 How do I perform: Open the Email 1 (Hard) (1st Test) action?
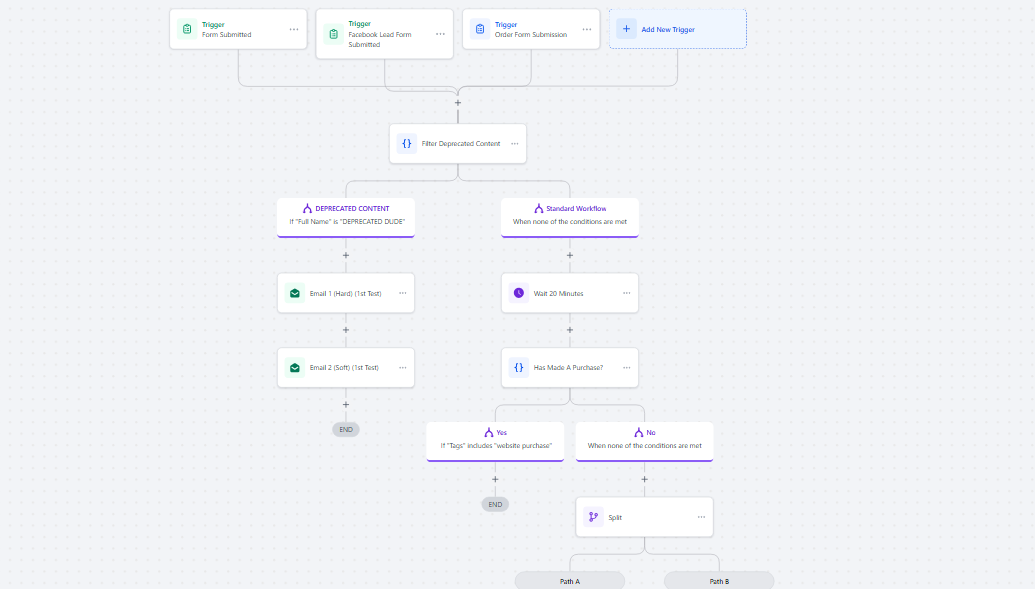[x=346, y=293]
